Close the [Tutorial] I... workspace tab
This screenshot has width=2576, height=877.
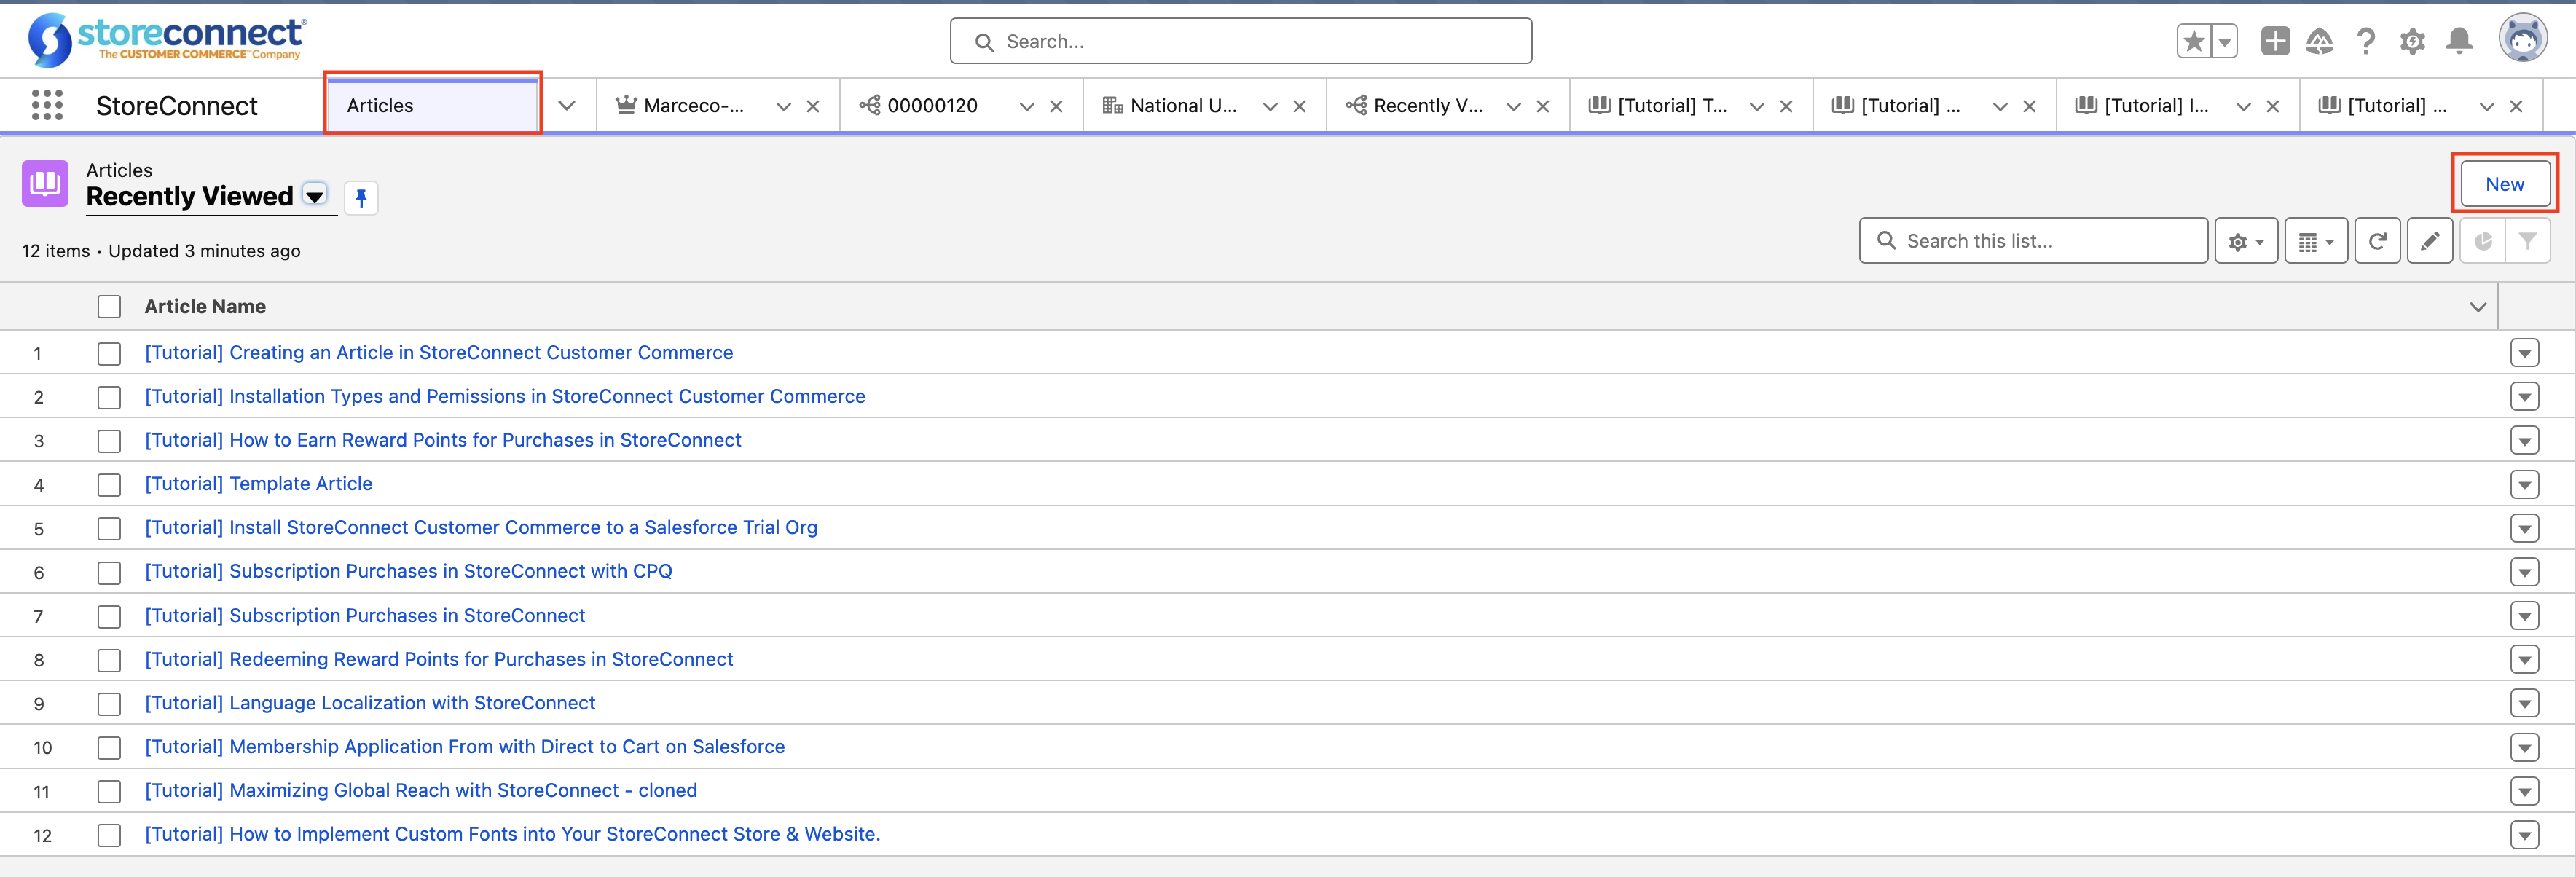pyautogui.click(x=2272, y=106)
